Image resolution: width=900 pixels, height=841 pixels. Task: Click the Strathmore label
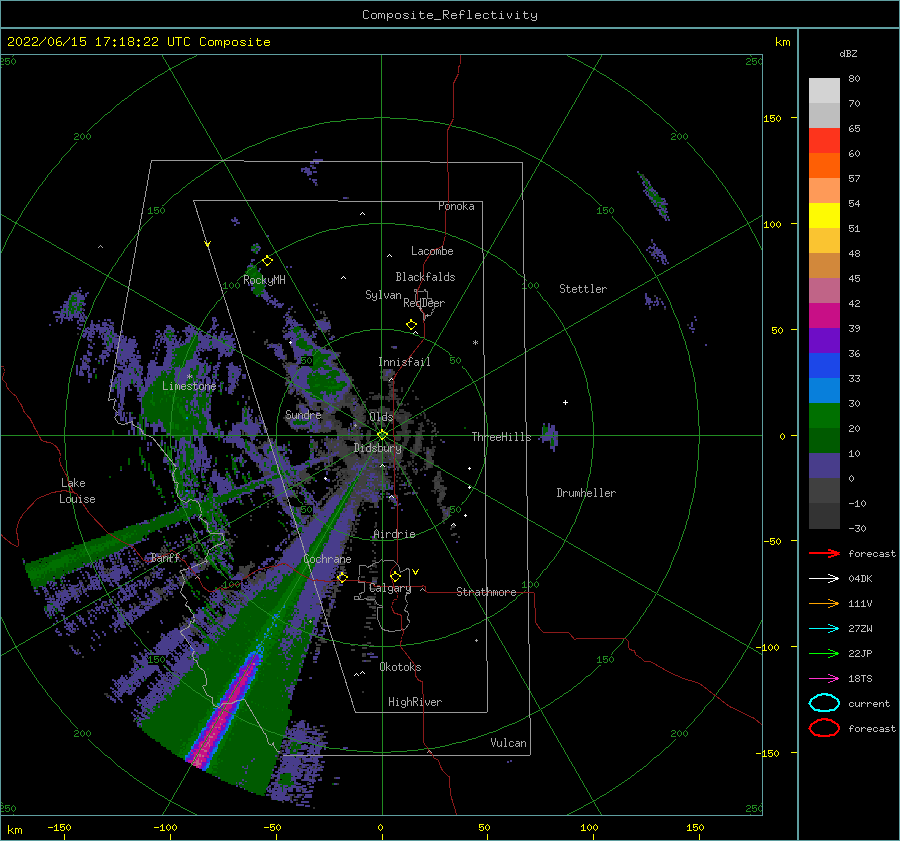486,592
